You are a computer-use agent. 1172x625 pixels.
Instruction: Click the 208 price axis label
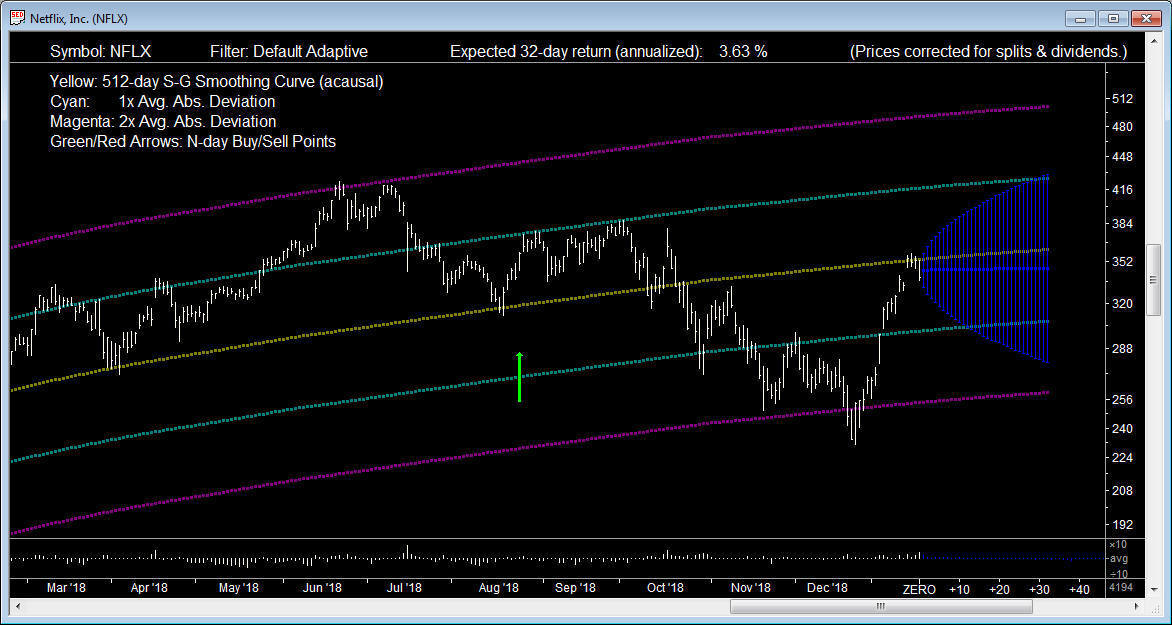(x=1123, y=490)
